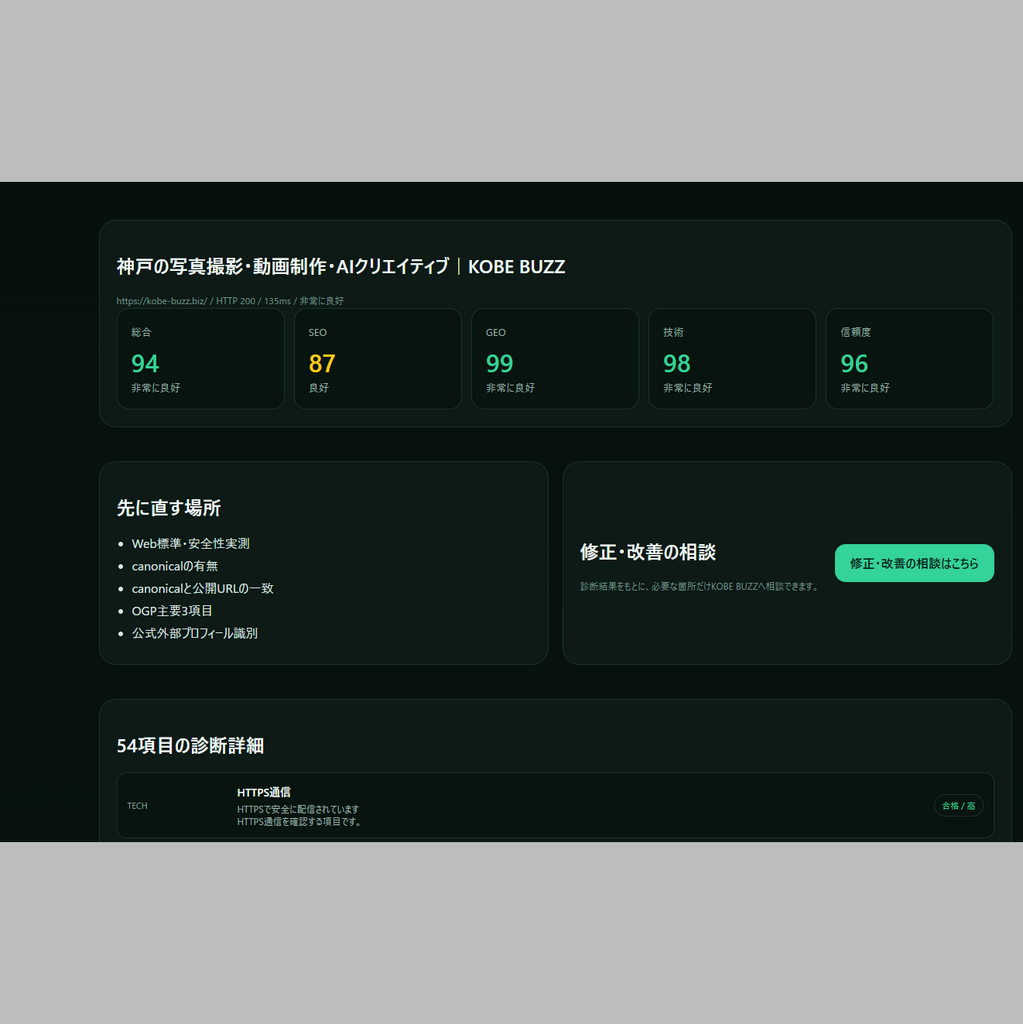Open the 信頼度 score card showing 96

point(909,359)
